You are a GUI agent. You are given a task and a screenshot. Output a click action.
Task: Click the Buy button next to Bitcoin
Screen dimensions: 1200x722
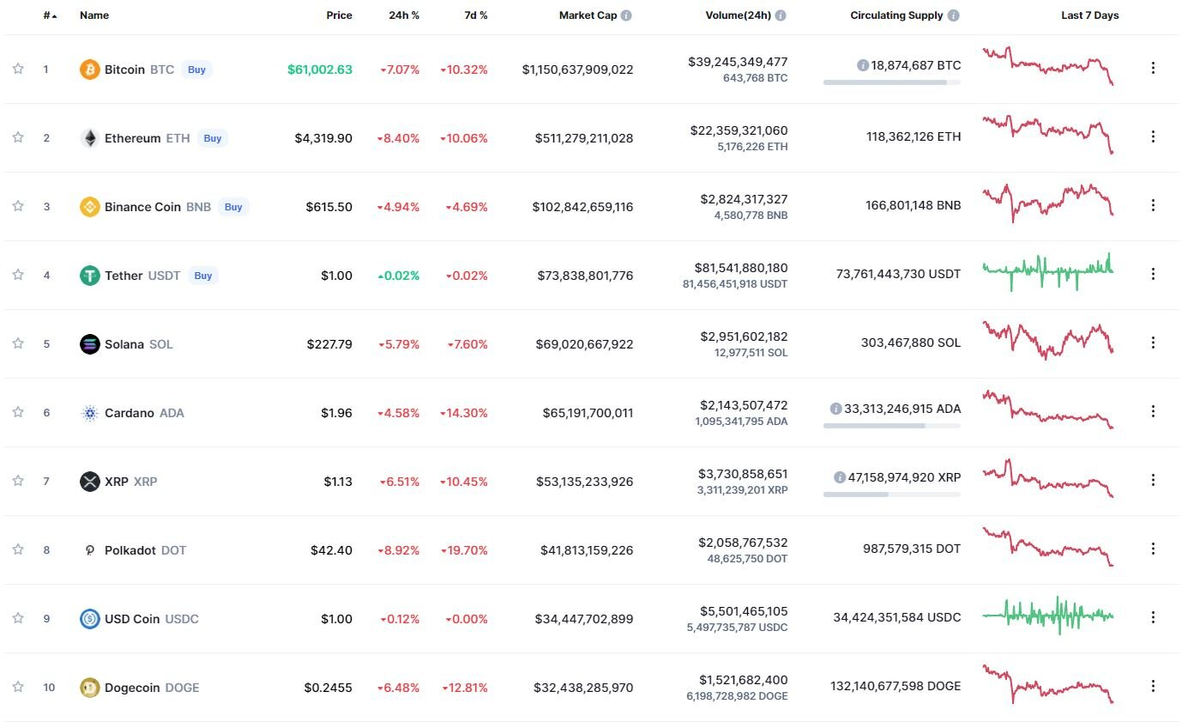(x=196, y=69)
